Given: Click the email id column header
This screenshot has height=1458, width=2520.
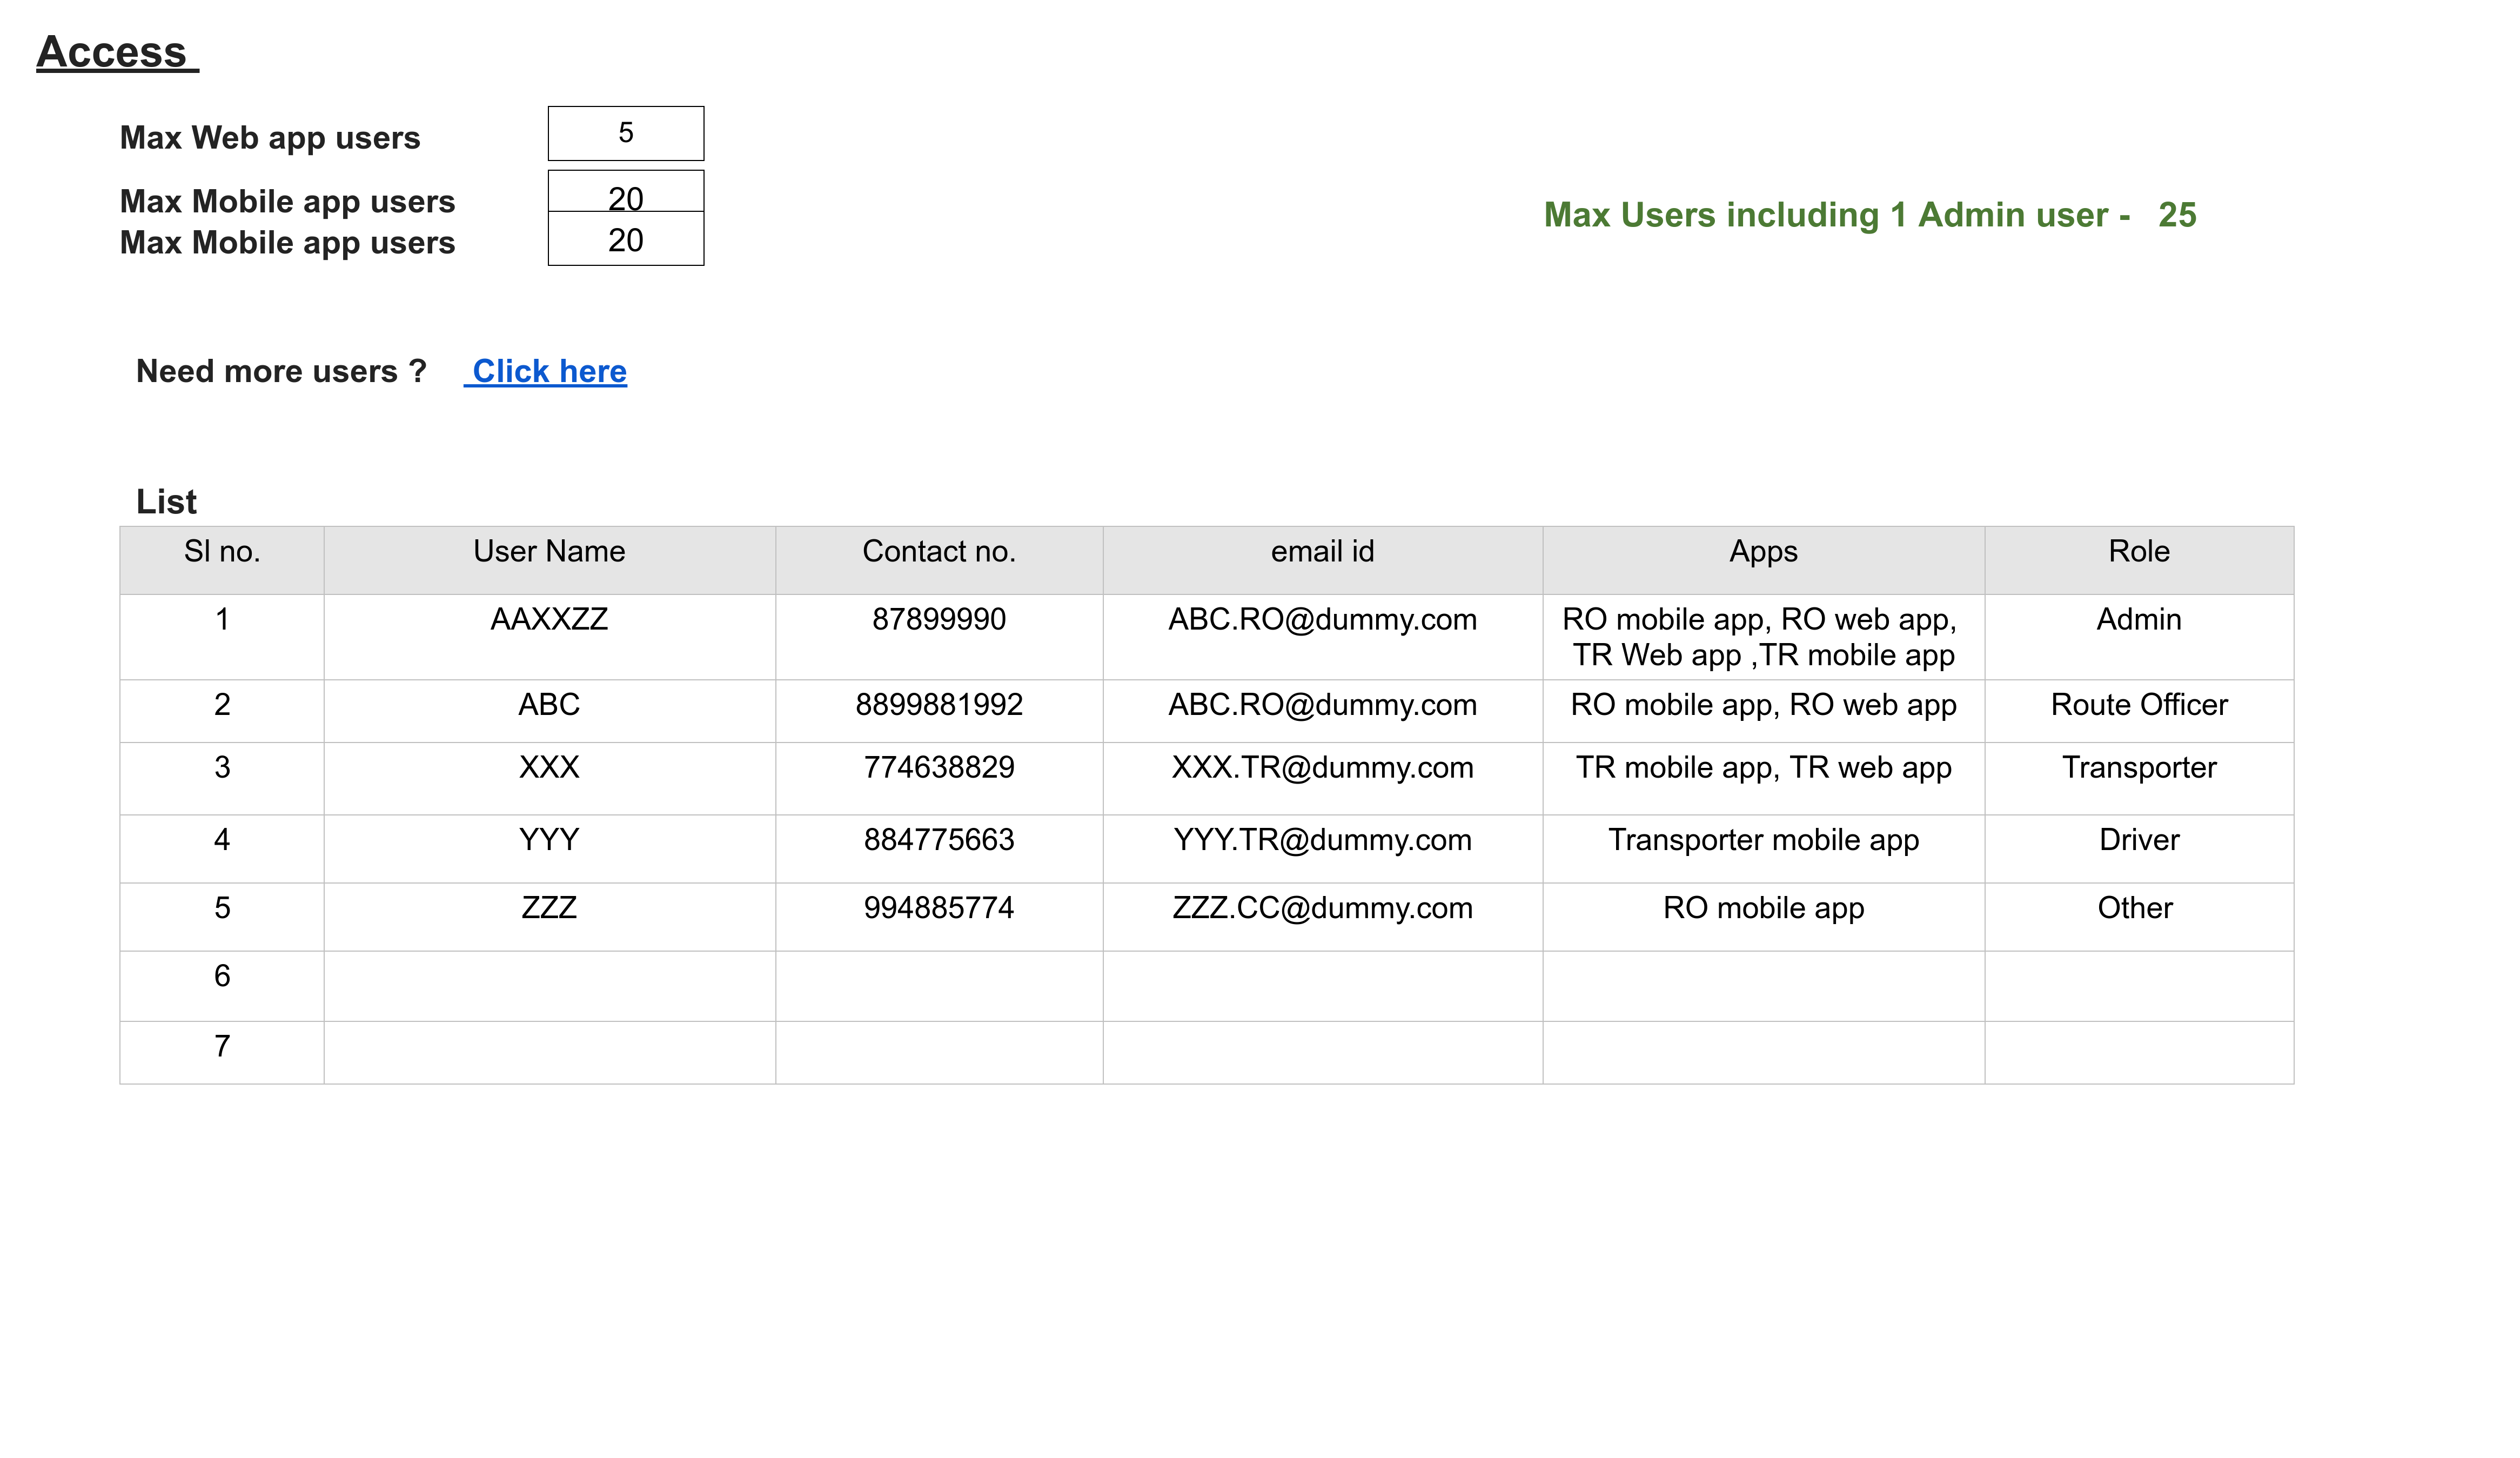Looking at the screenshot, I should 1322,551.
